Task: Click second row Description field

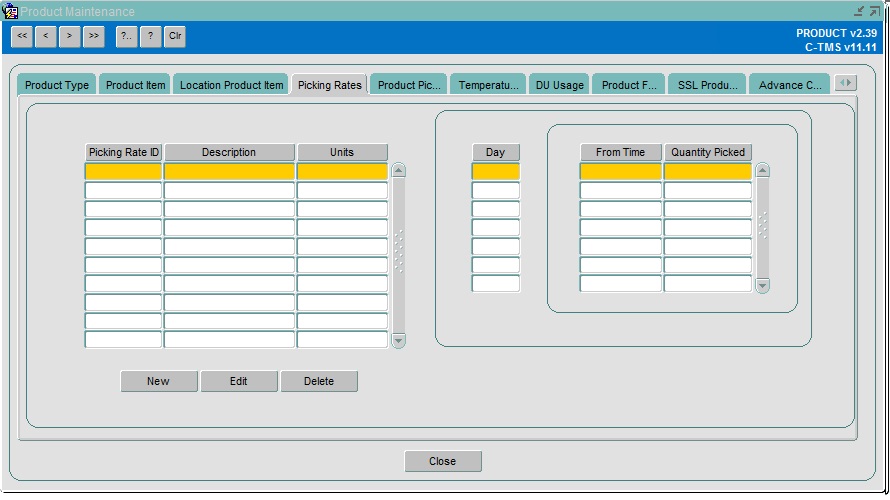Action: click(x=229, y=190)
